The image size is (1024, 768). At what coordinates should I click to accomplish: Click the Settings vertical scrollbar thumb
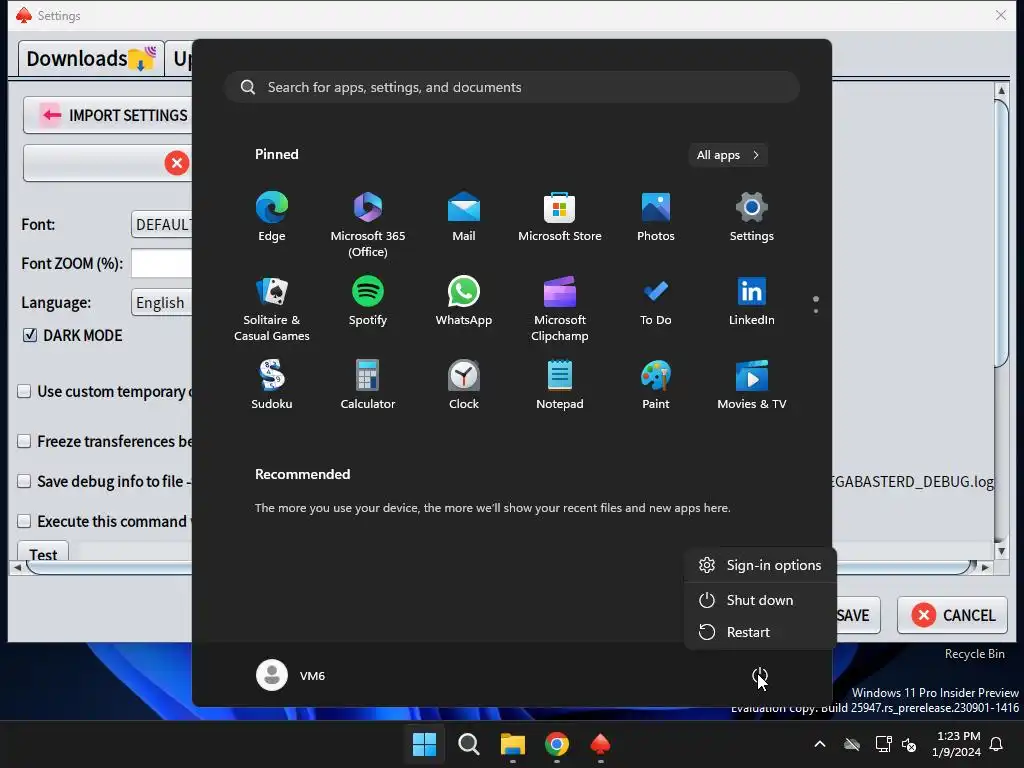pos(1001,234)
